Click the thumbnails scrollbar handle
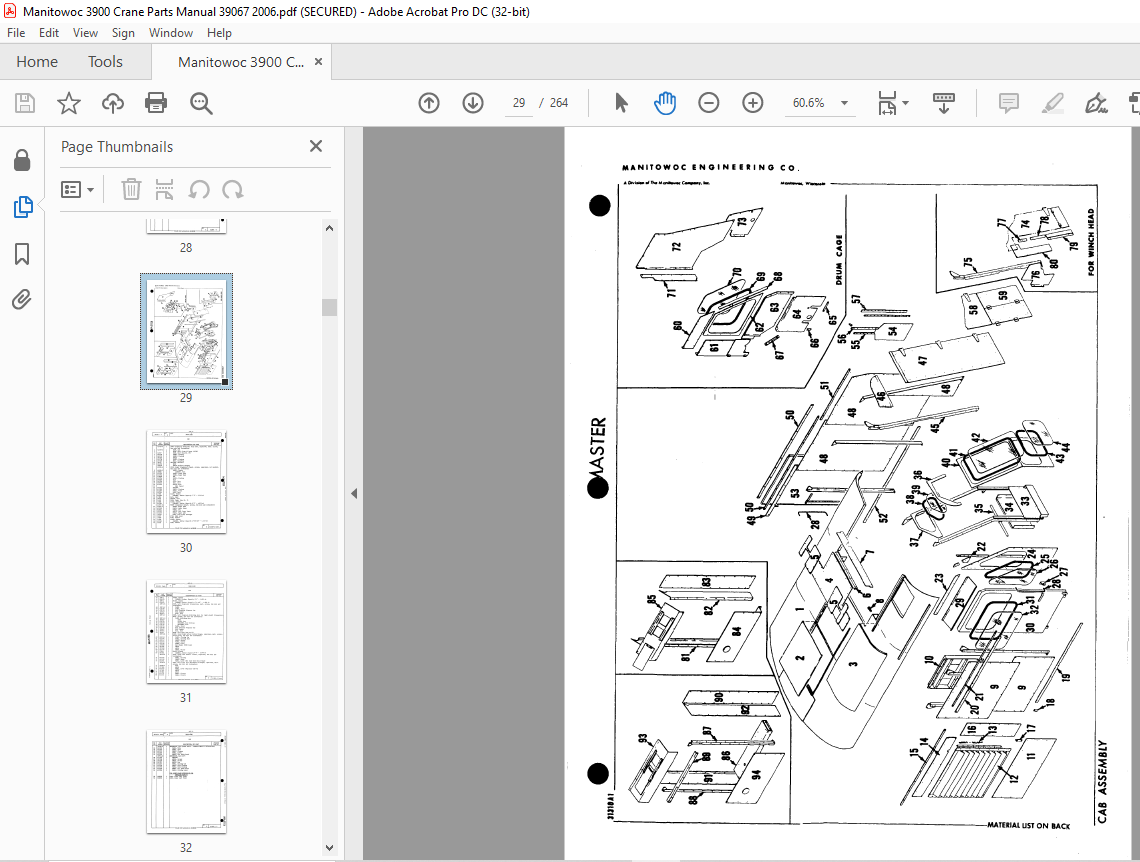This screenshot has width=1140, height=862. (x=329, y=307)
